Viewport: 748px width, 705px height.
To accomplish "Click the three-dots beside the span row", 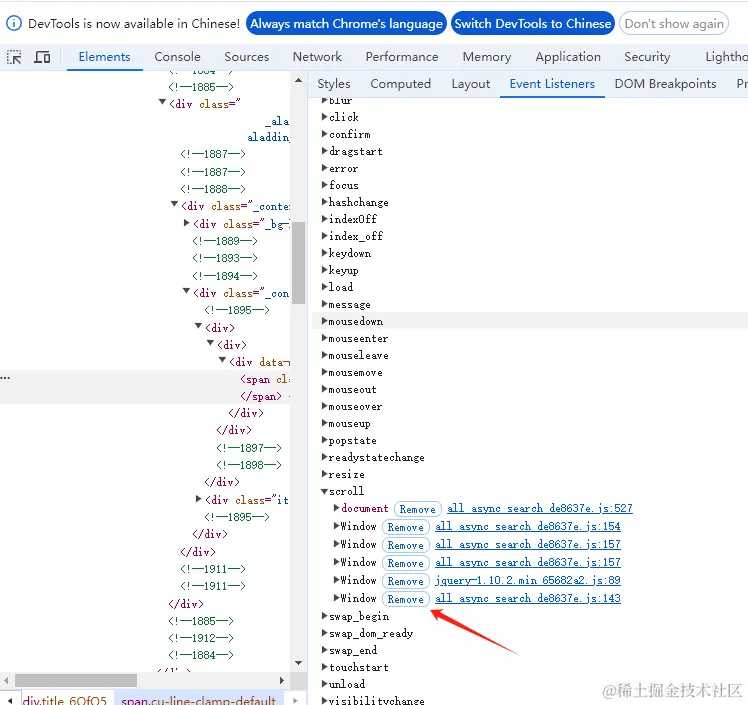I will pos(5,378).
